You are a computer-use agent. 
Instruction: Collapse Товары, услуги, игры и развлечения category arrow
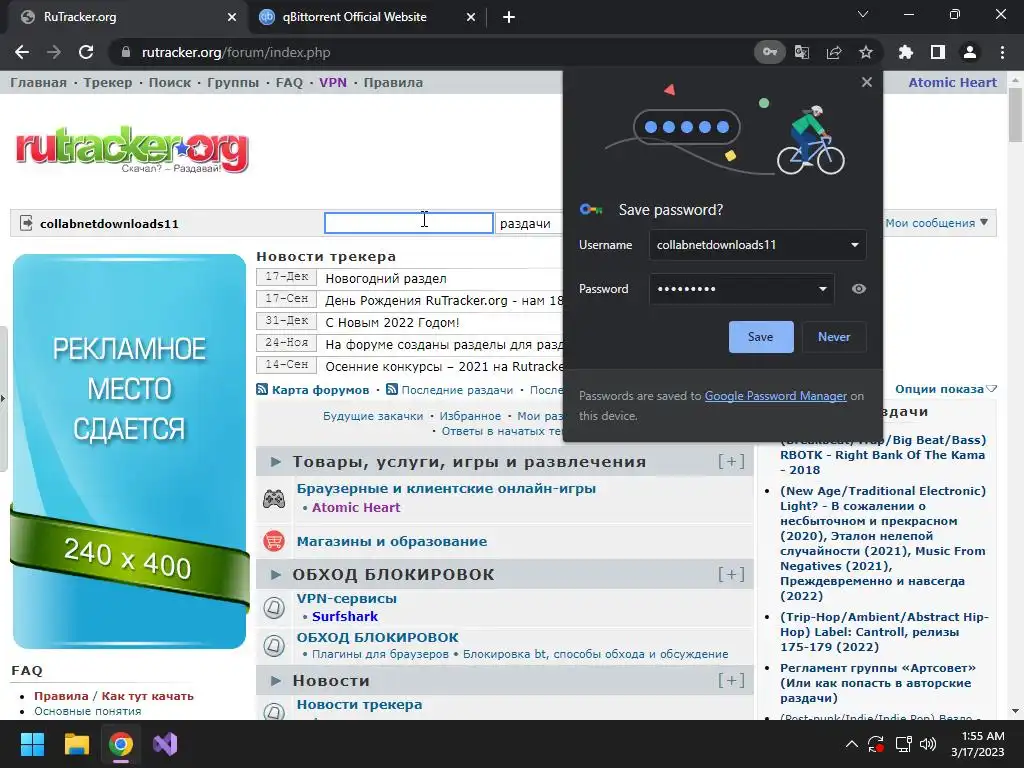click(x=276, y=462)
